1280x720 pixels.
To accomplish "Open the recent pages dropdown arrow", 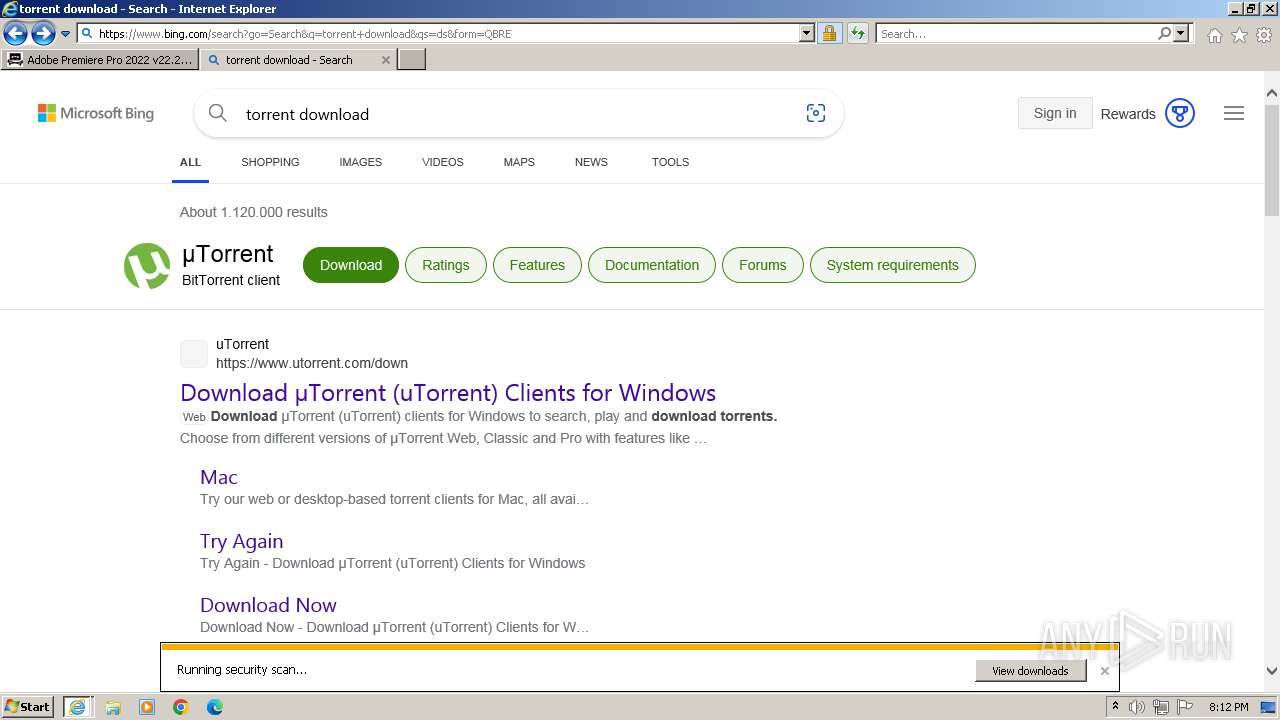I will pyautogui.click(x=66, y=34).
